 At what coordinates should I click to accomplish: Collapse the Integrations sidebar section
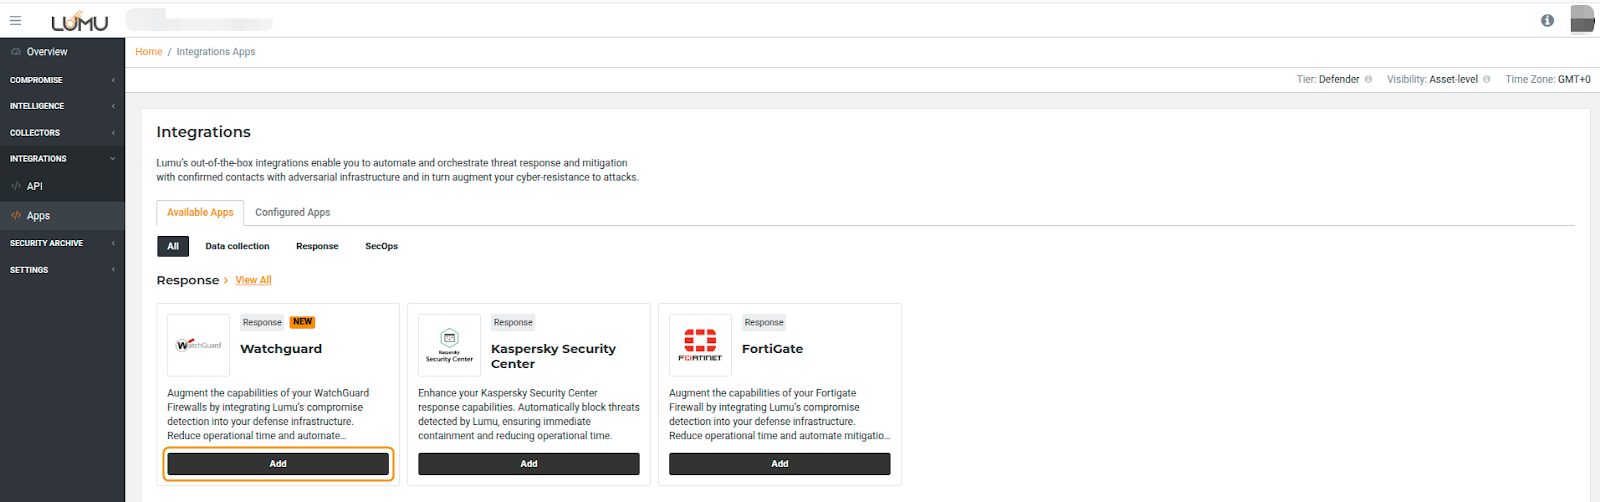[60, 159]
